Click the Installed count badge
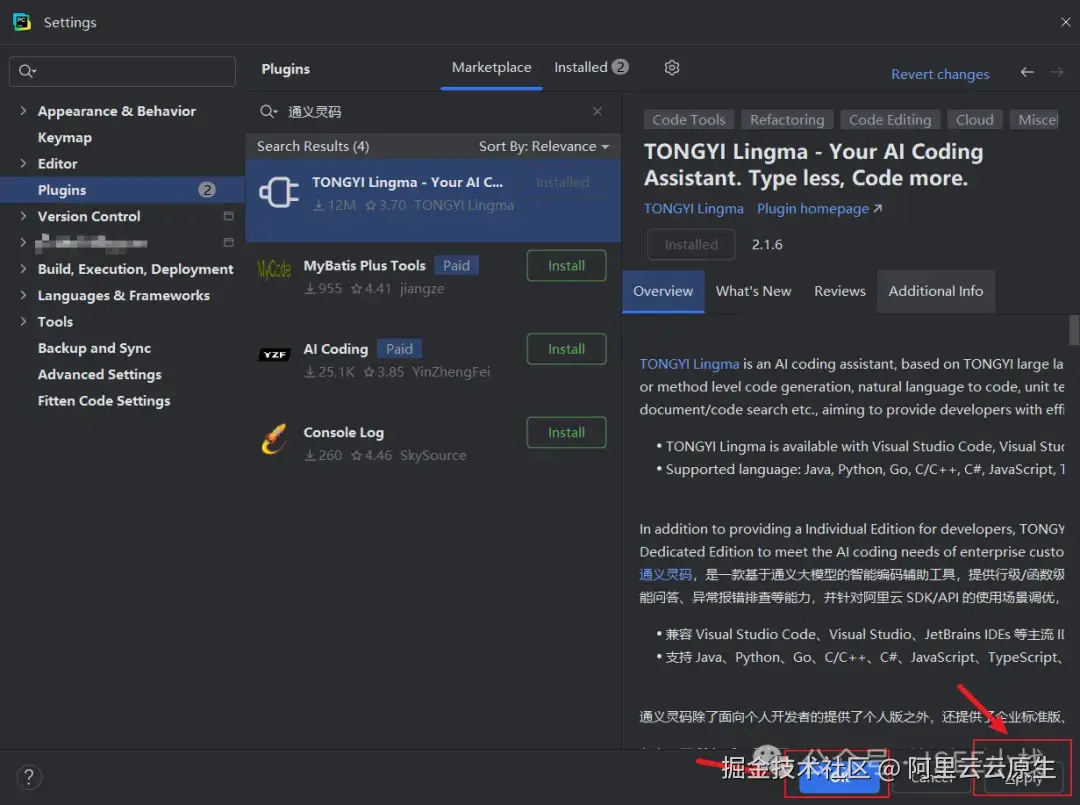 pyautogui.click(x=620, y=67)
